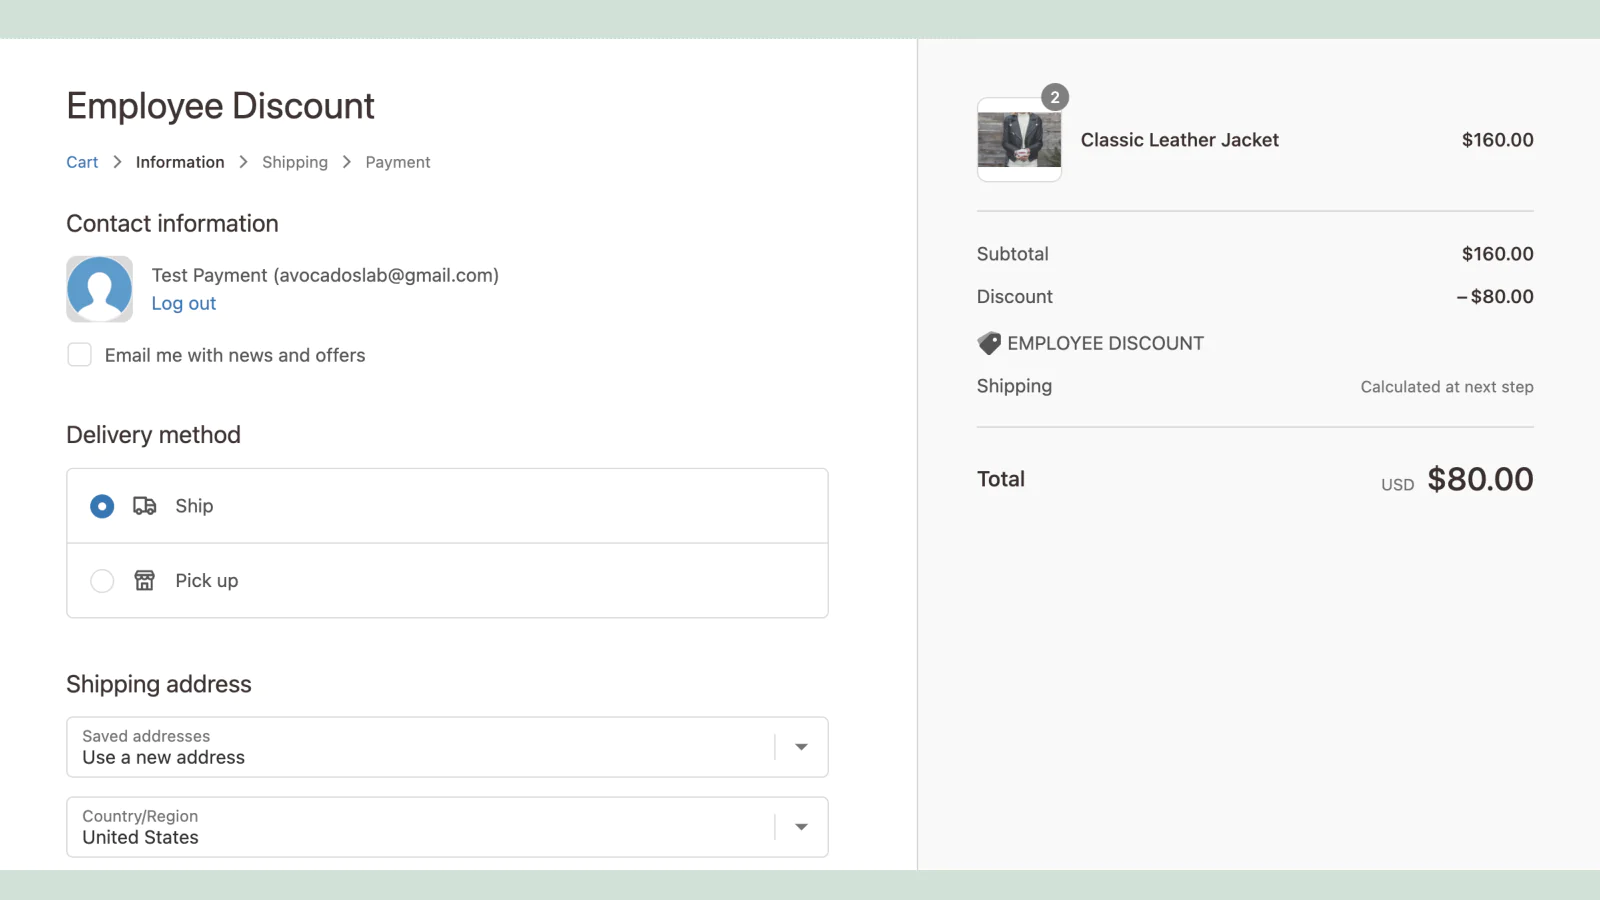Click chevron between Shipping and Payment
The image size is (1600, 900).
[347, 162]
